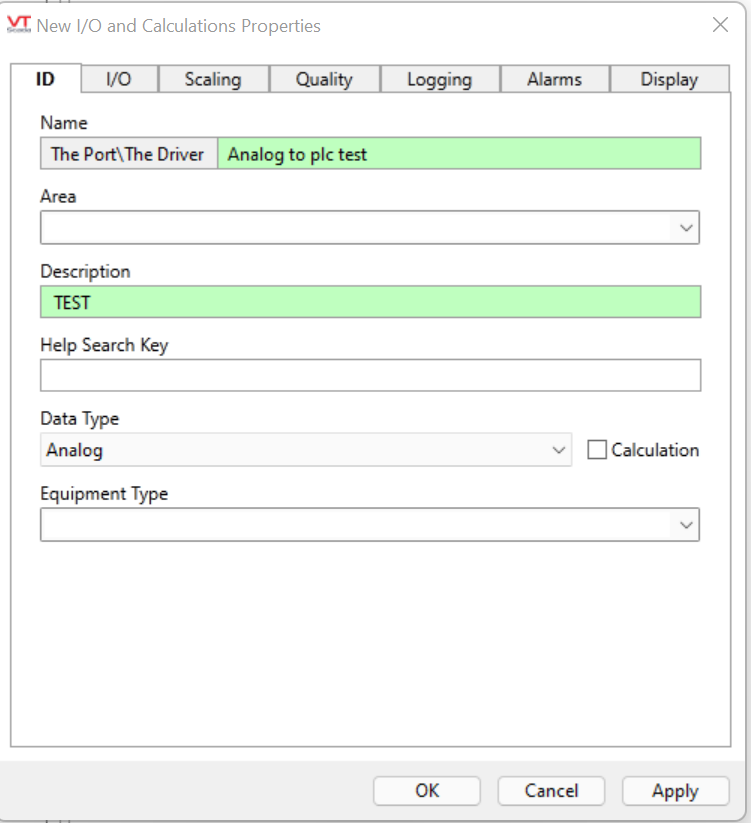Viewport: 751px width, 823px height.
Task: Open the I/O tab
Action: click(118, 80)
